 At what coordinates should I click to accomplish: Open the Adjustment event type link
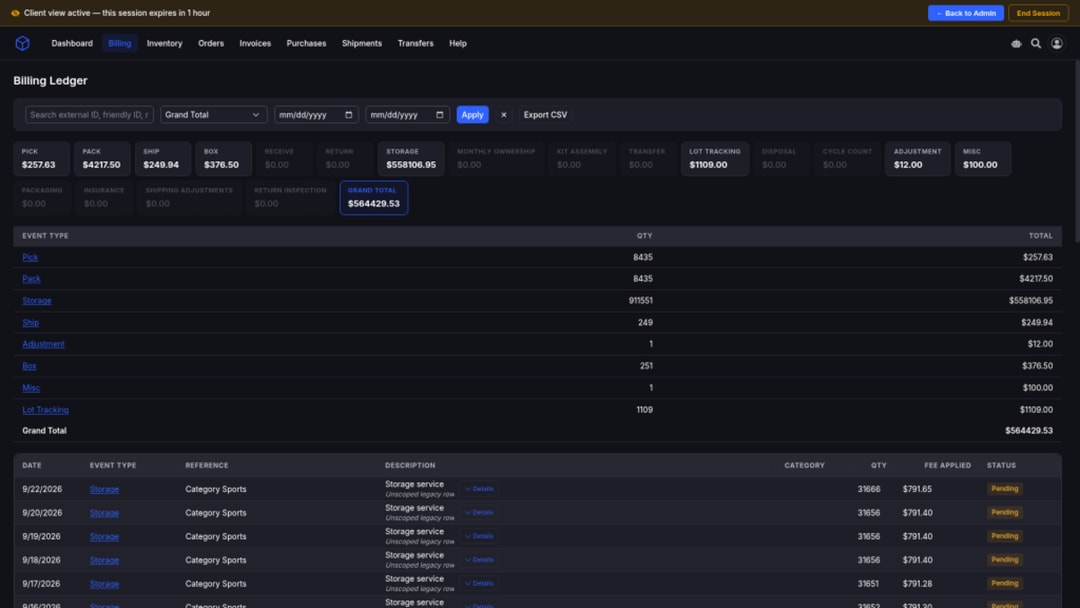43,344
